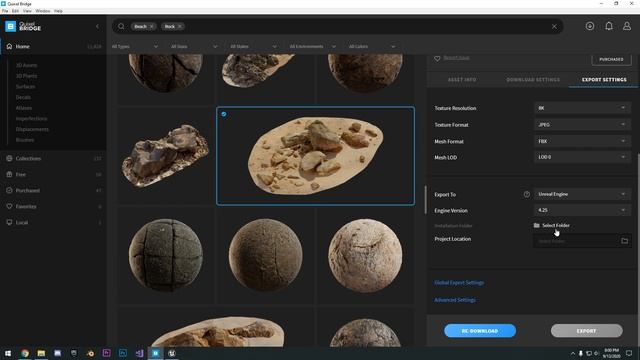Open Favorites in the sidebar
640x360 pixels.
[x=53, y=207]
